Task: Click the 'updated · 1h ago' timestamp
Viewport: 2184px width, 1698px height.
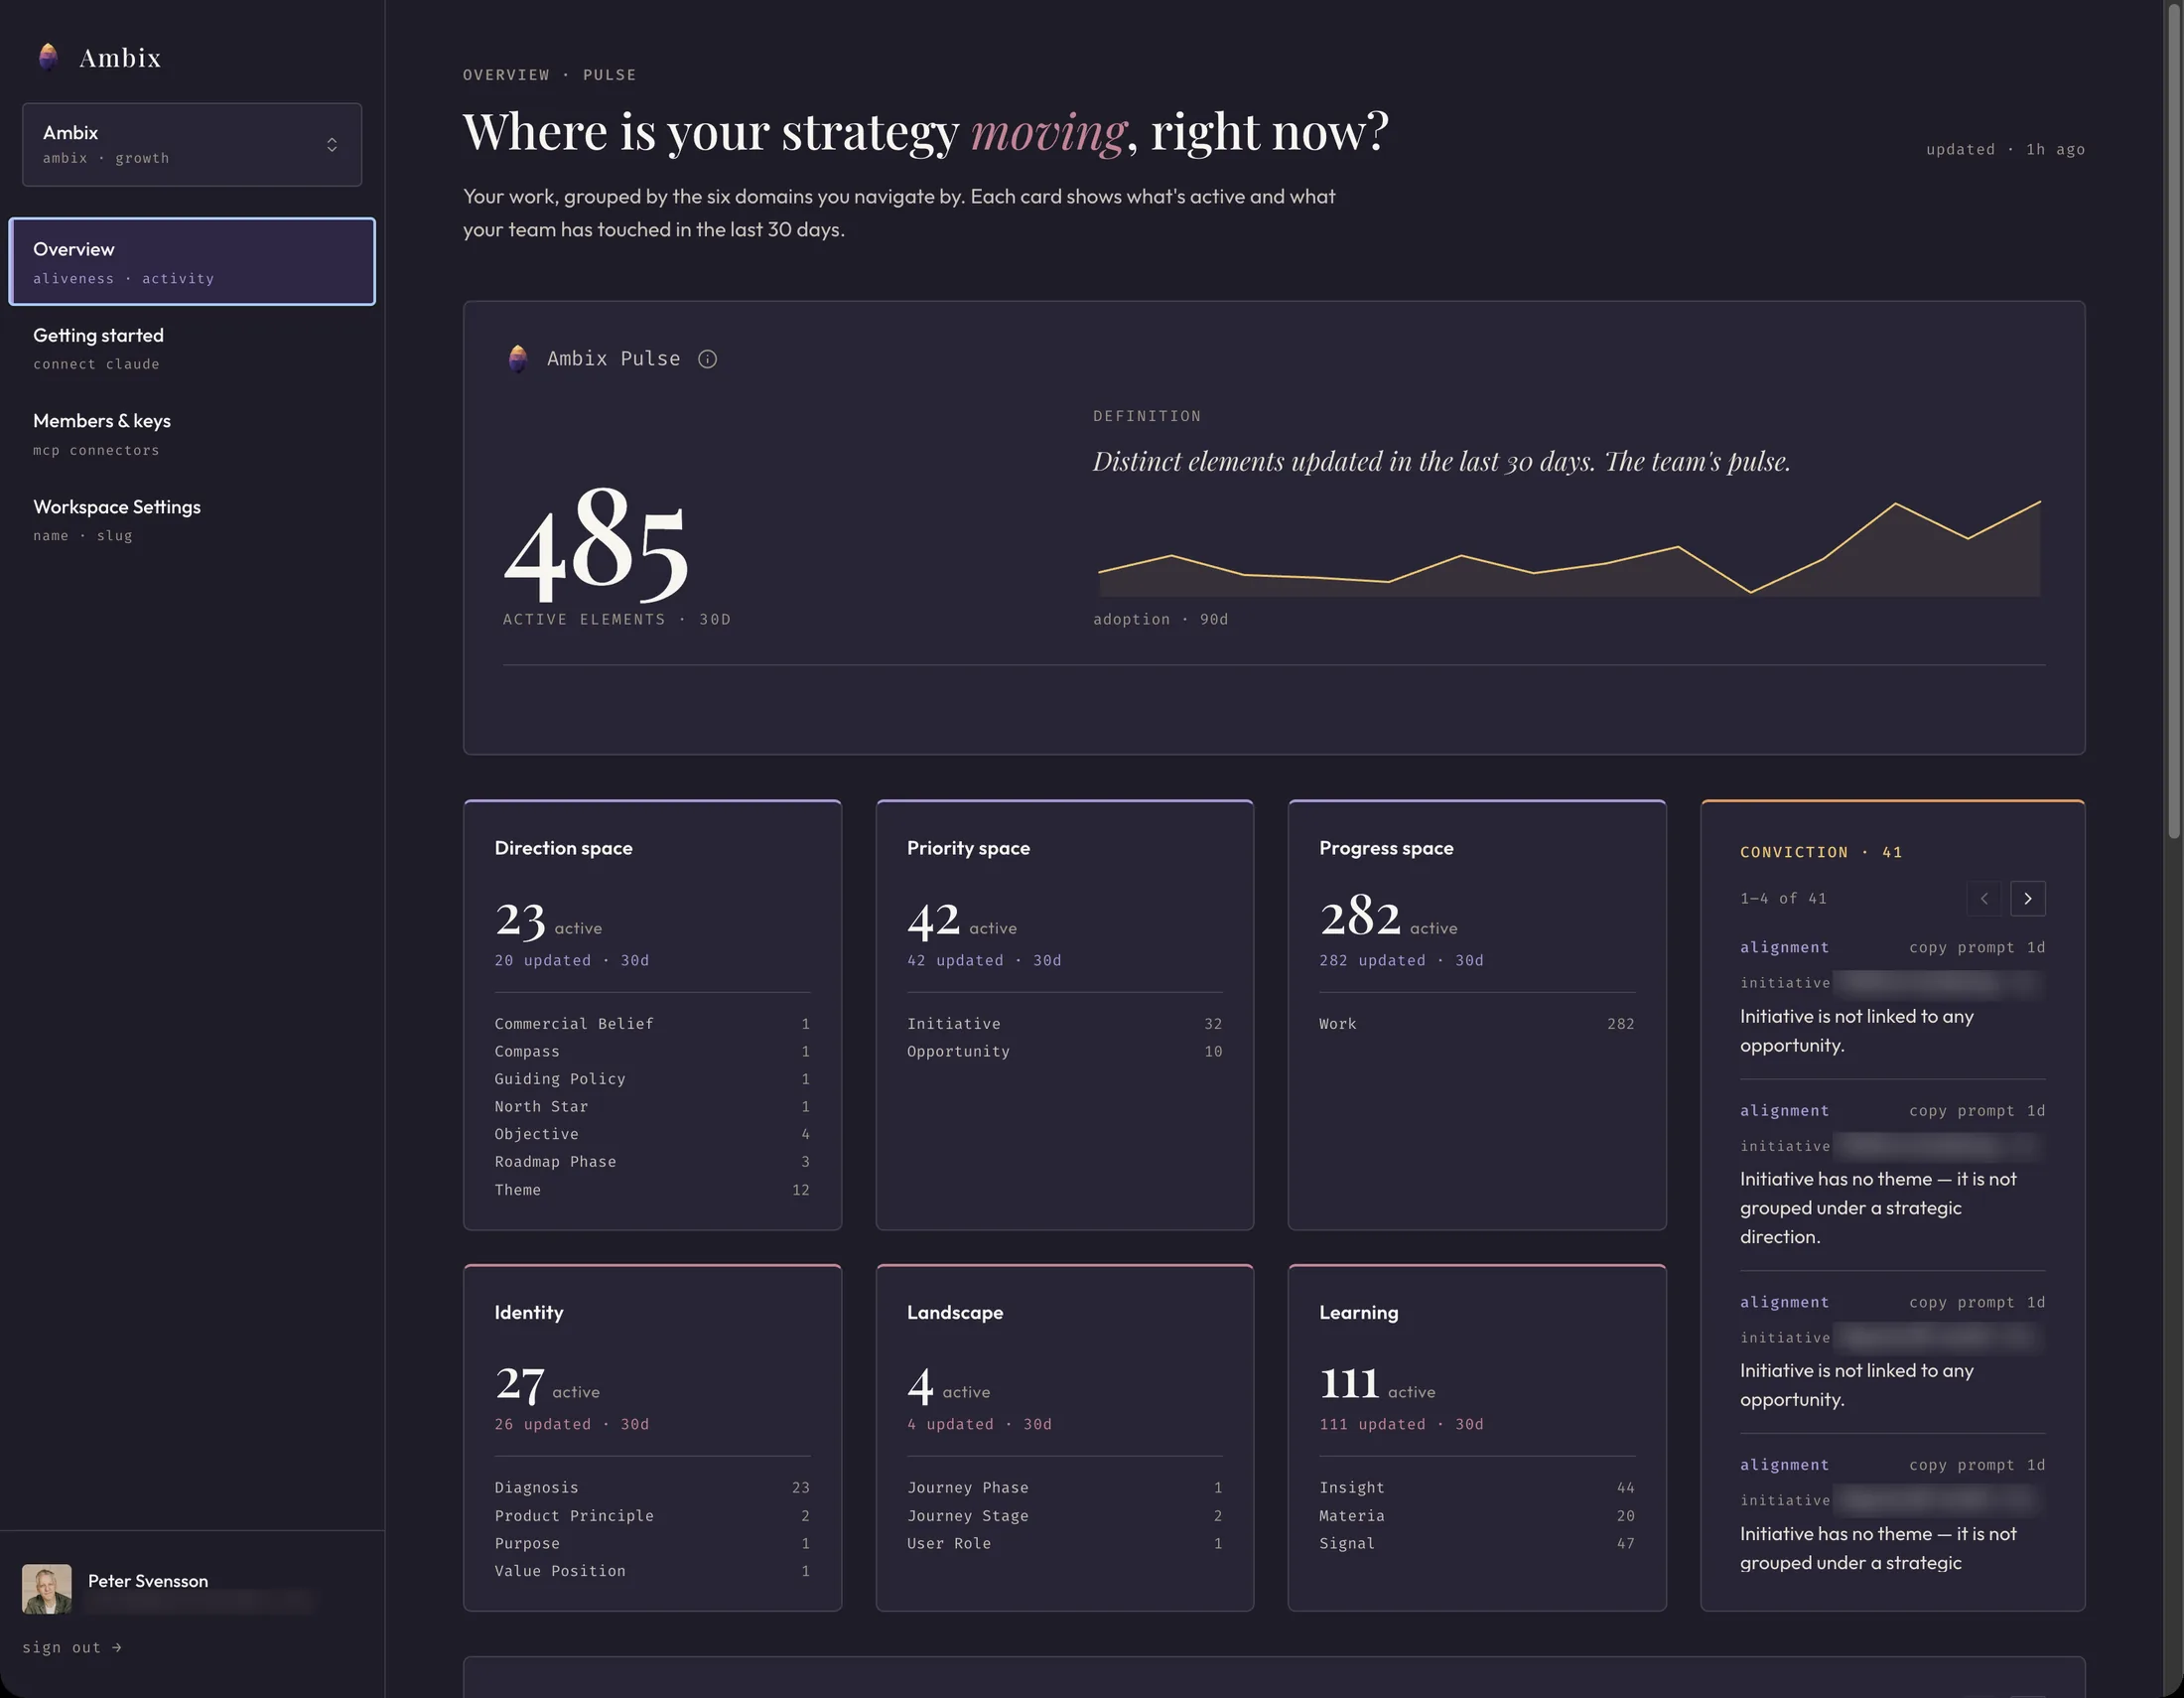Action: pos(2005,149)
